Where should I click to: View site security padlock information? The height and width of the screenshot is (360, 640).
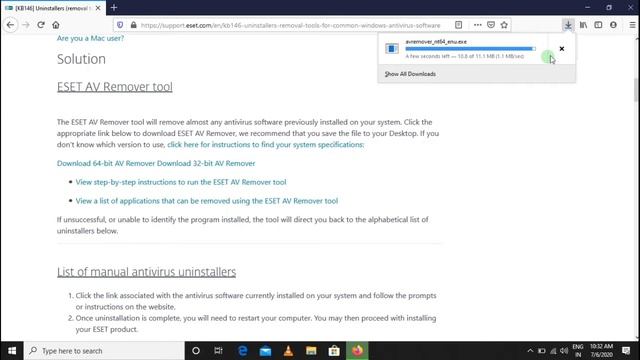point(133,25)
